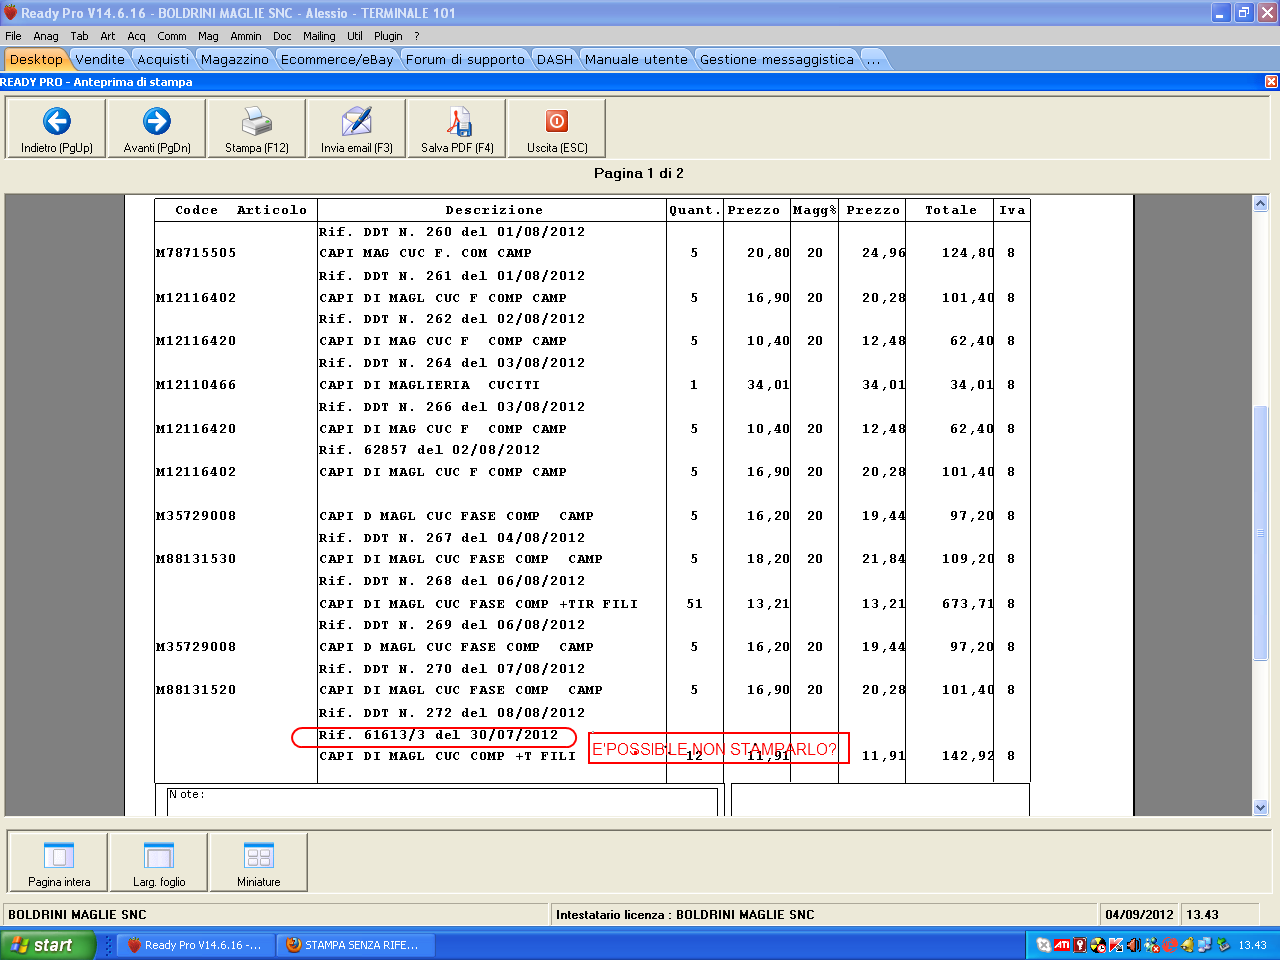Click total value 673,71
Image resolution: width=1280 pixels, height=960 pixels.
pyautogui.click(x=968, y=604)
